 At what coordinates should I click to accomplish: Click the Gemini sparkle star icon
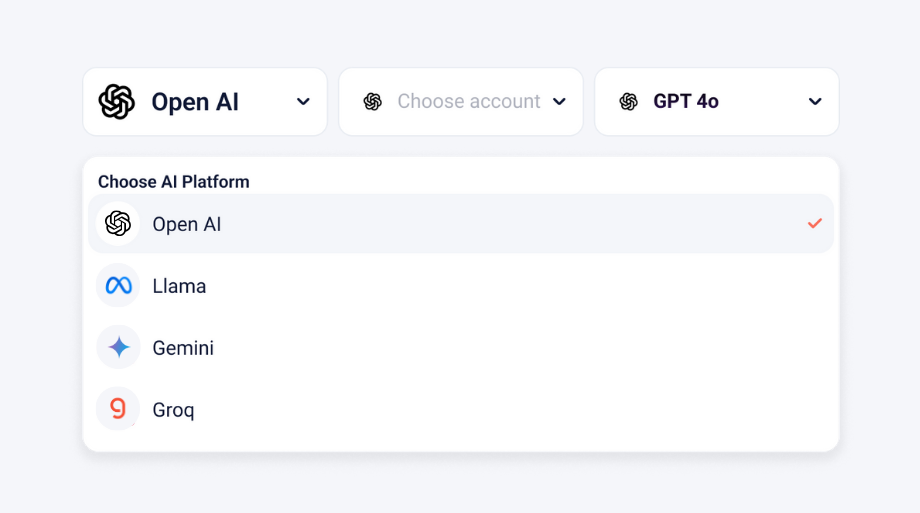tap(119, 347)
